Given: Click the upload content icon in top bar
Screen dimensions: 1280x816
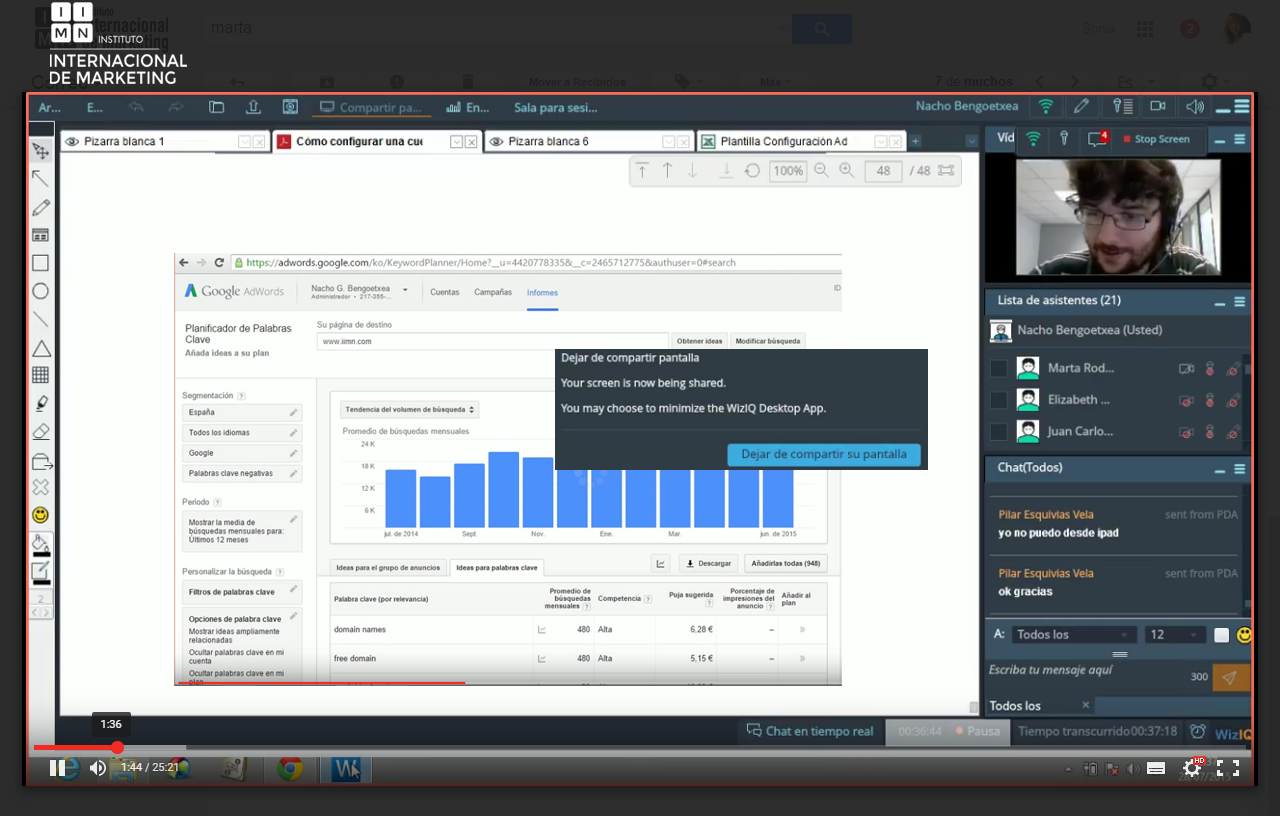Looking at the screenshot, I should [253, 107].
